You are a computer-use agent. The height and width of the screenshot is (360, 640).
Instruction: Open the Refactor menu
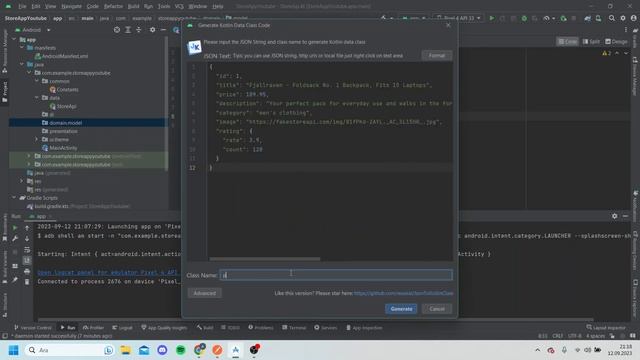click(113, 7)
